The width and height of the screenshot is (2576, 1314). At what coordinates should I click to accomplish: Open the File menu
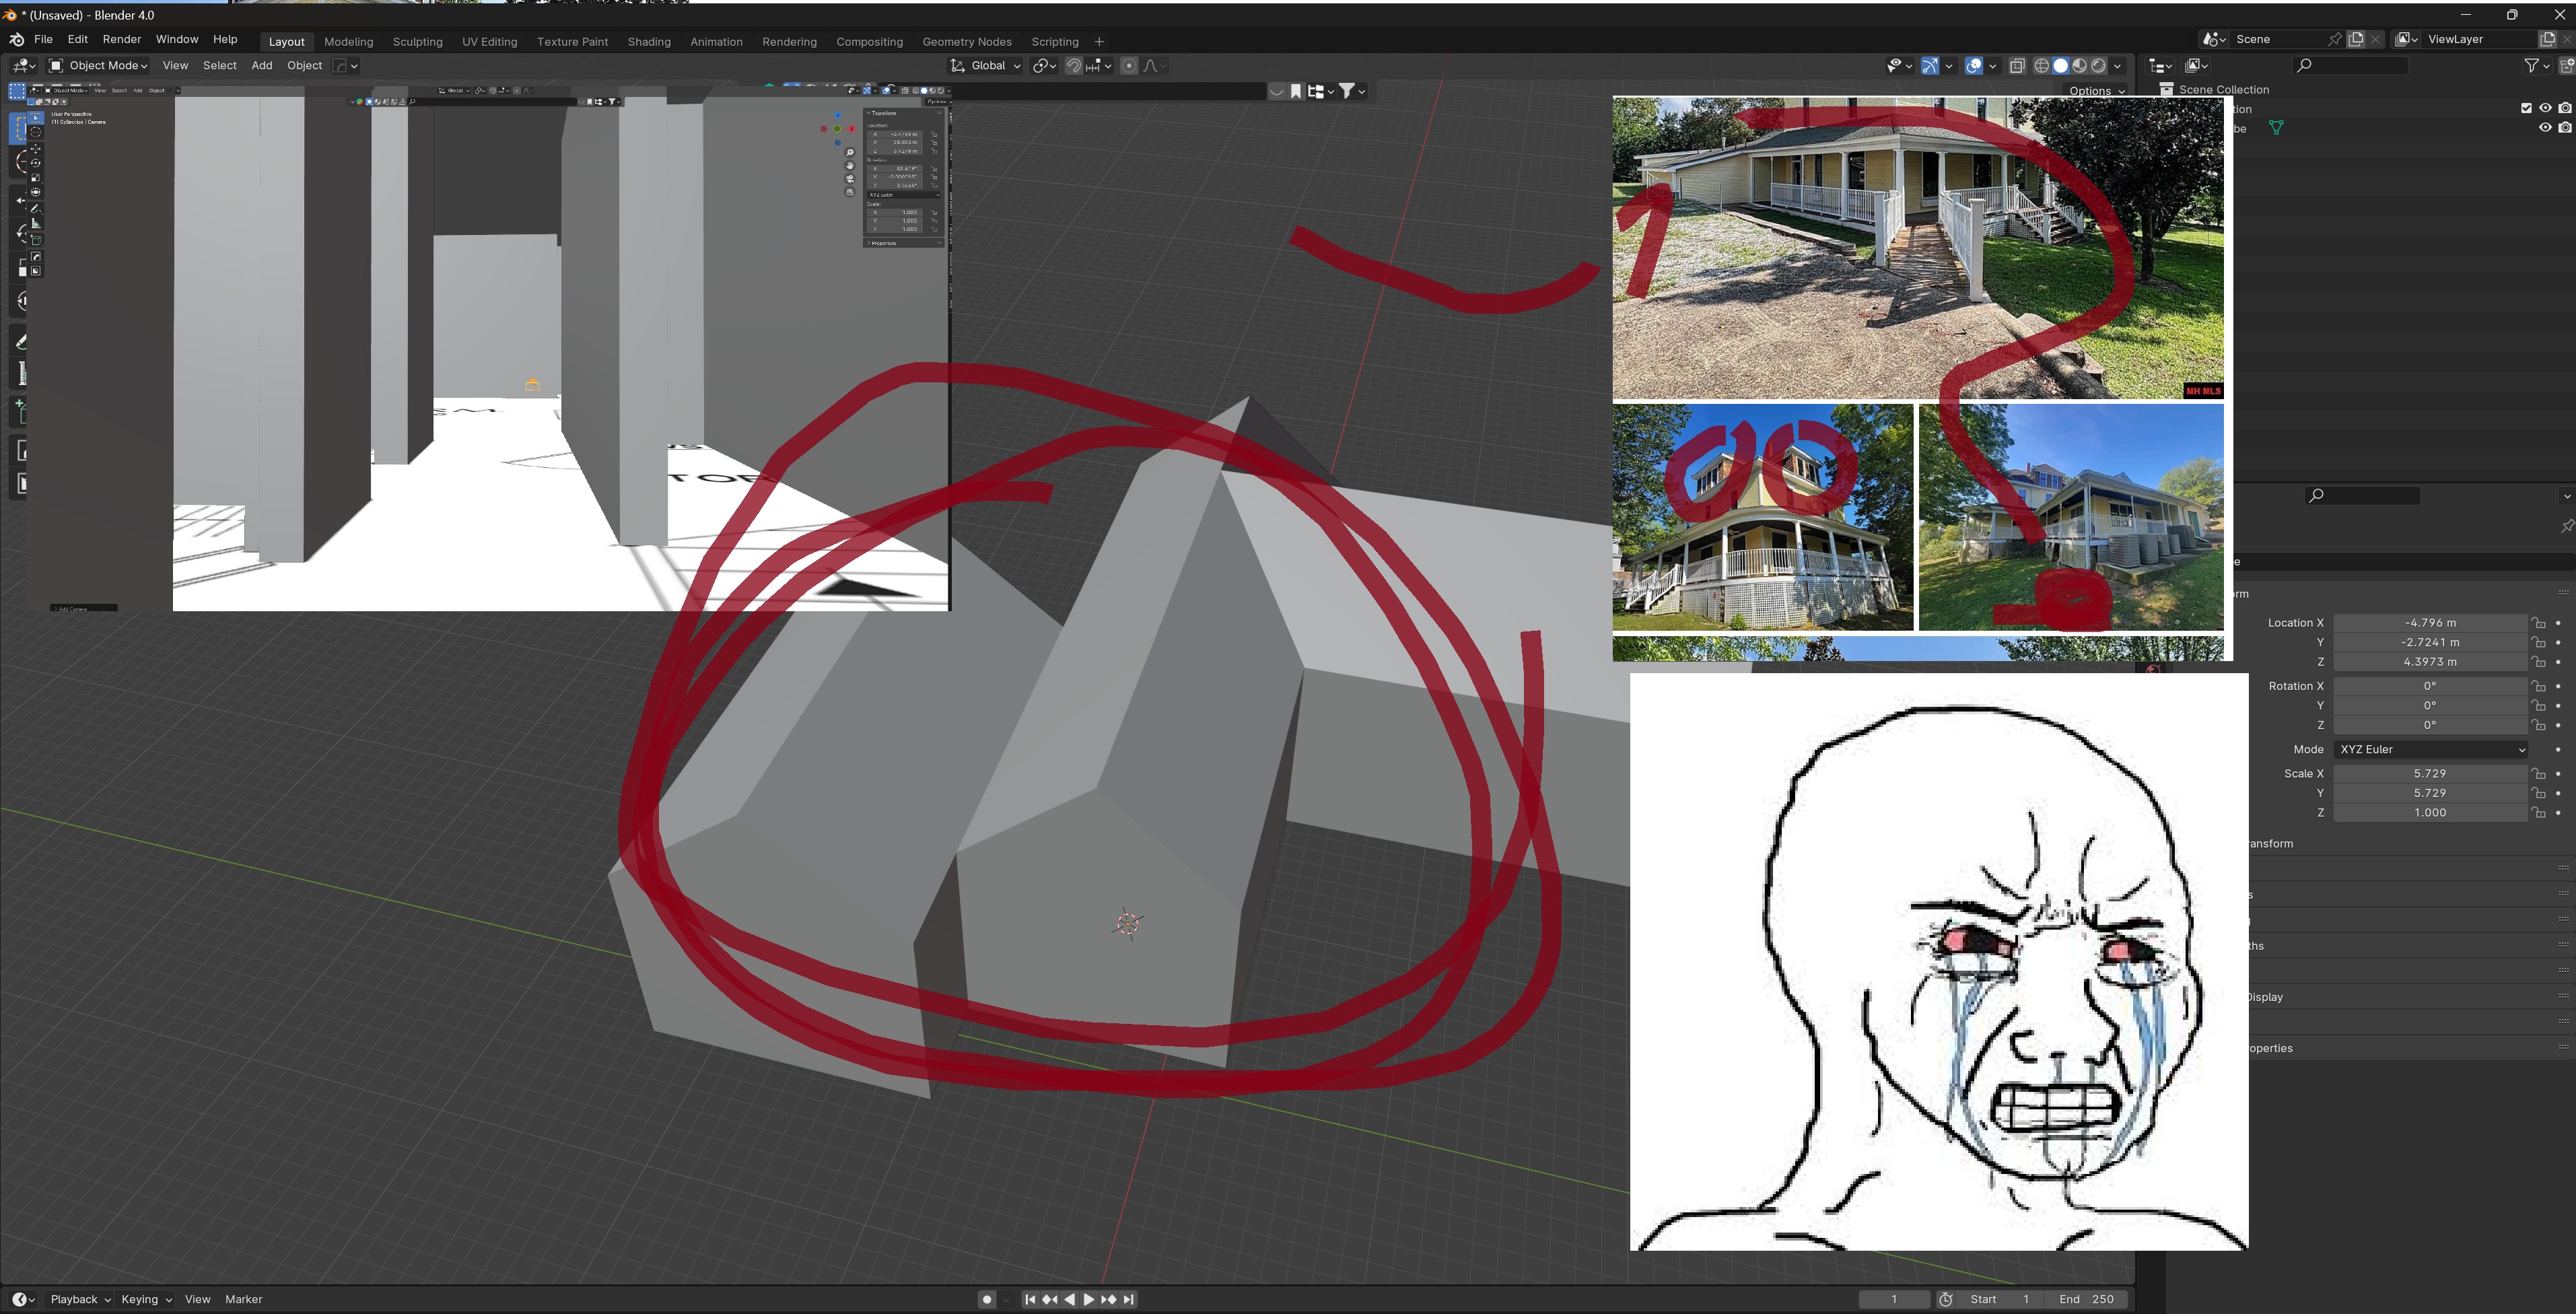[43, 40]
